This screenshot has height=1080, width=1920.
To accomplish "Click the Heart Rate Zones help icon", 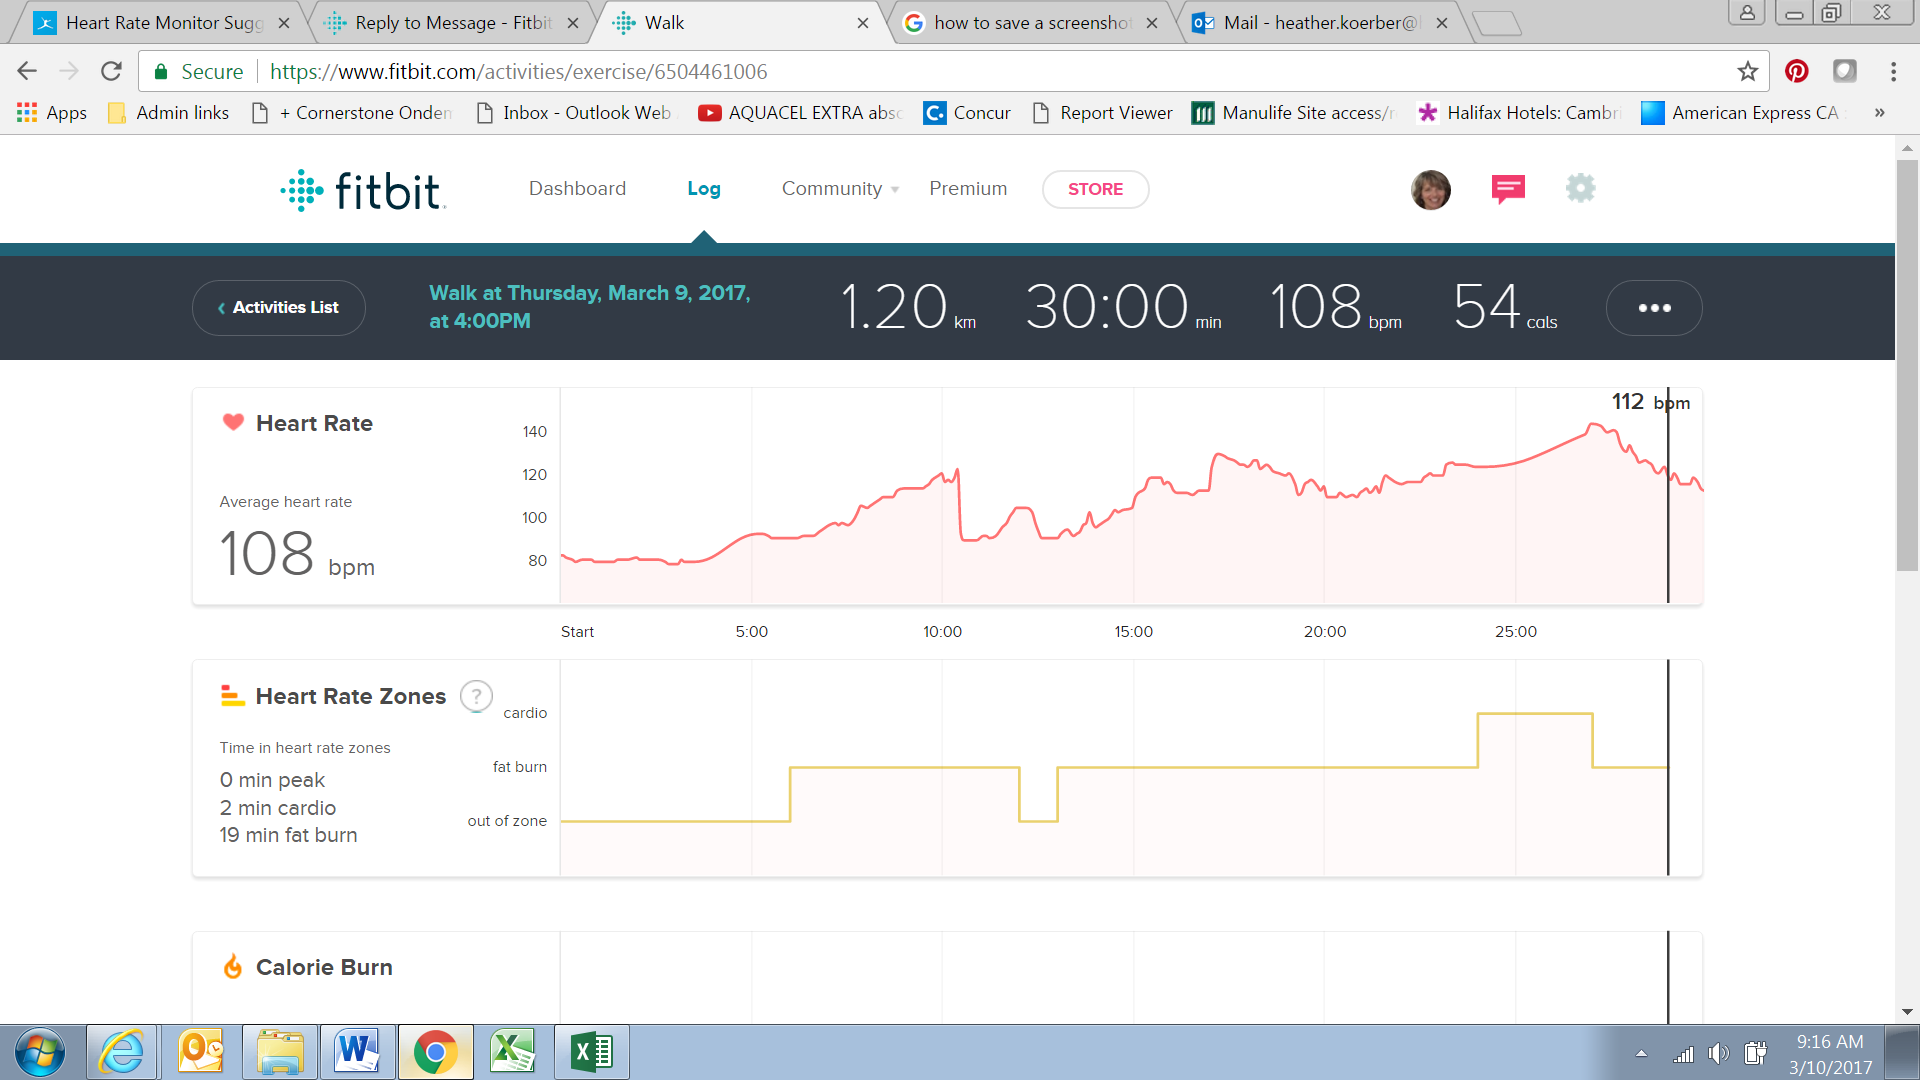I will [476, 696].
